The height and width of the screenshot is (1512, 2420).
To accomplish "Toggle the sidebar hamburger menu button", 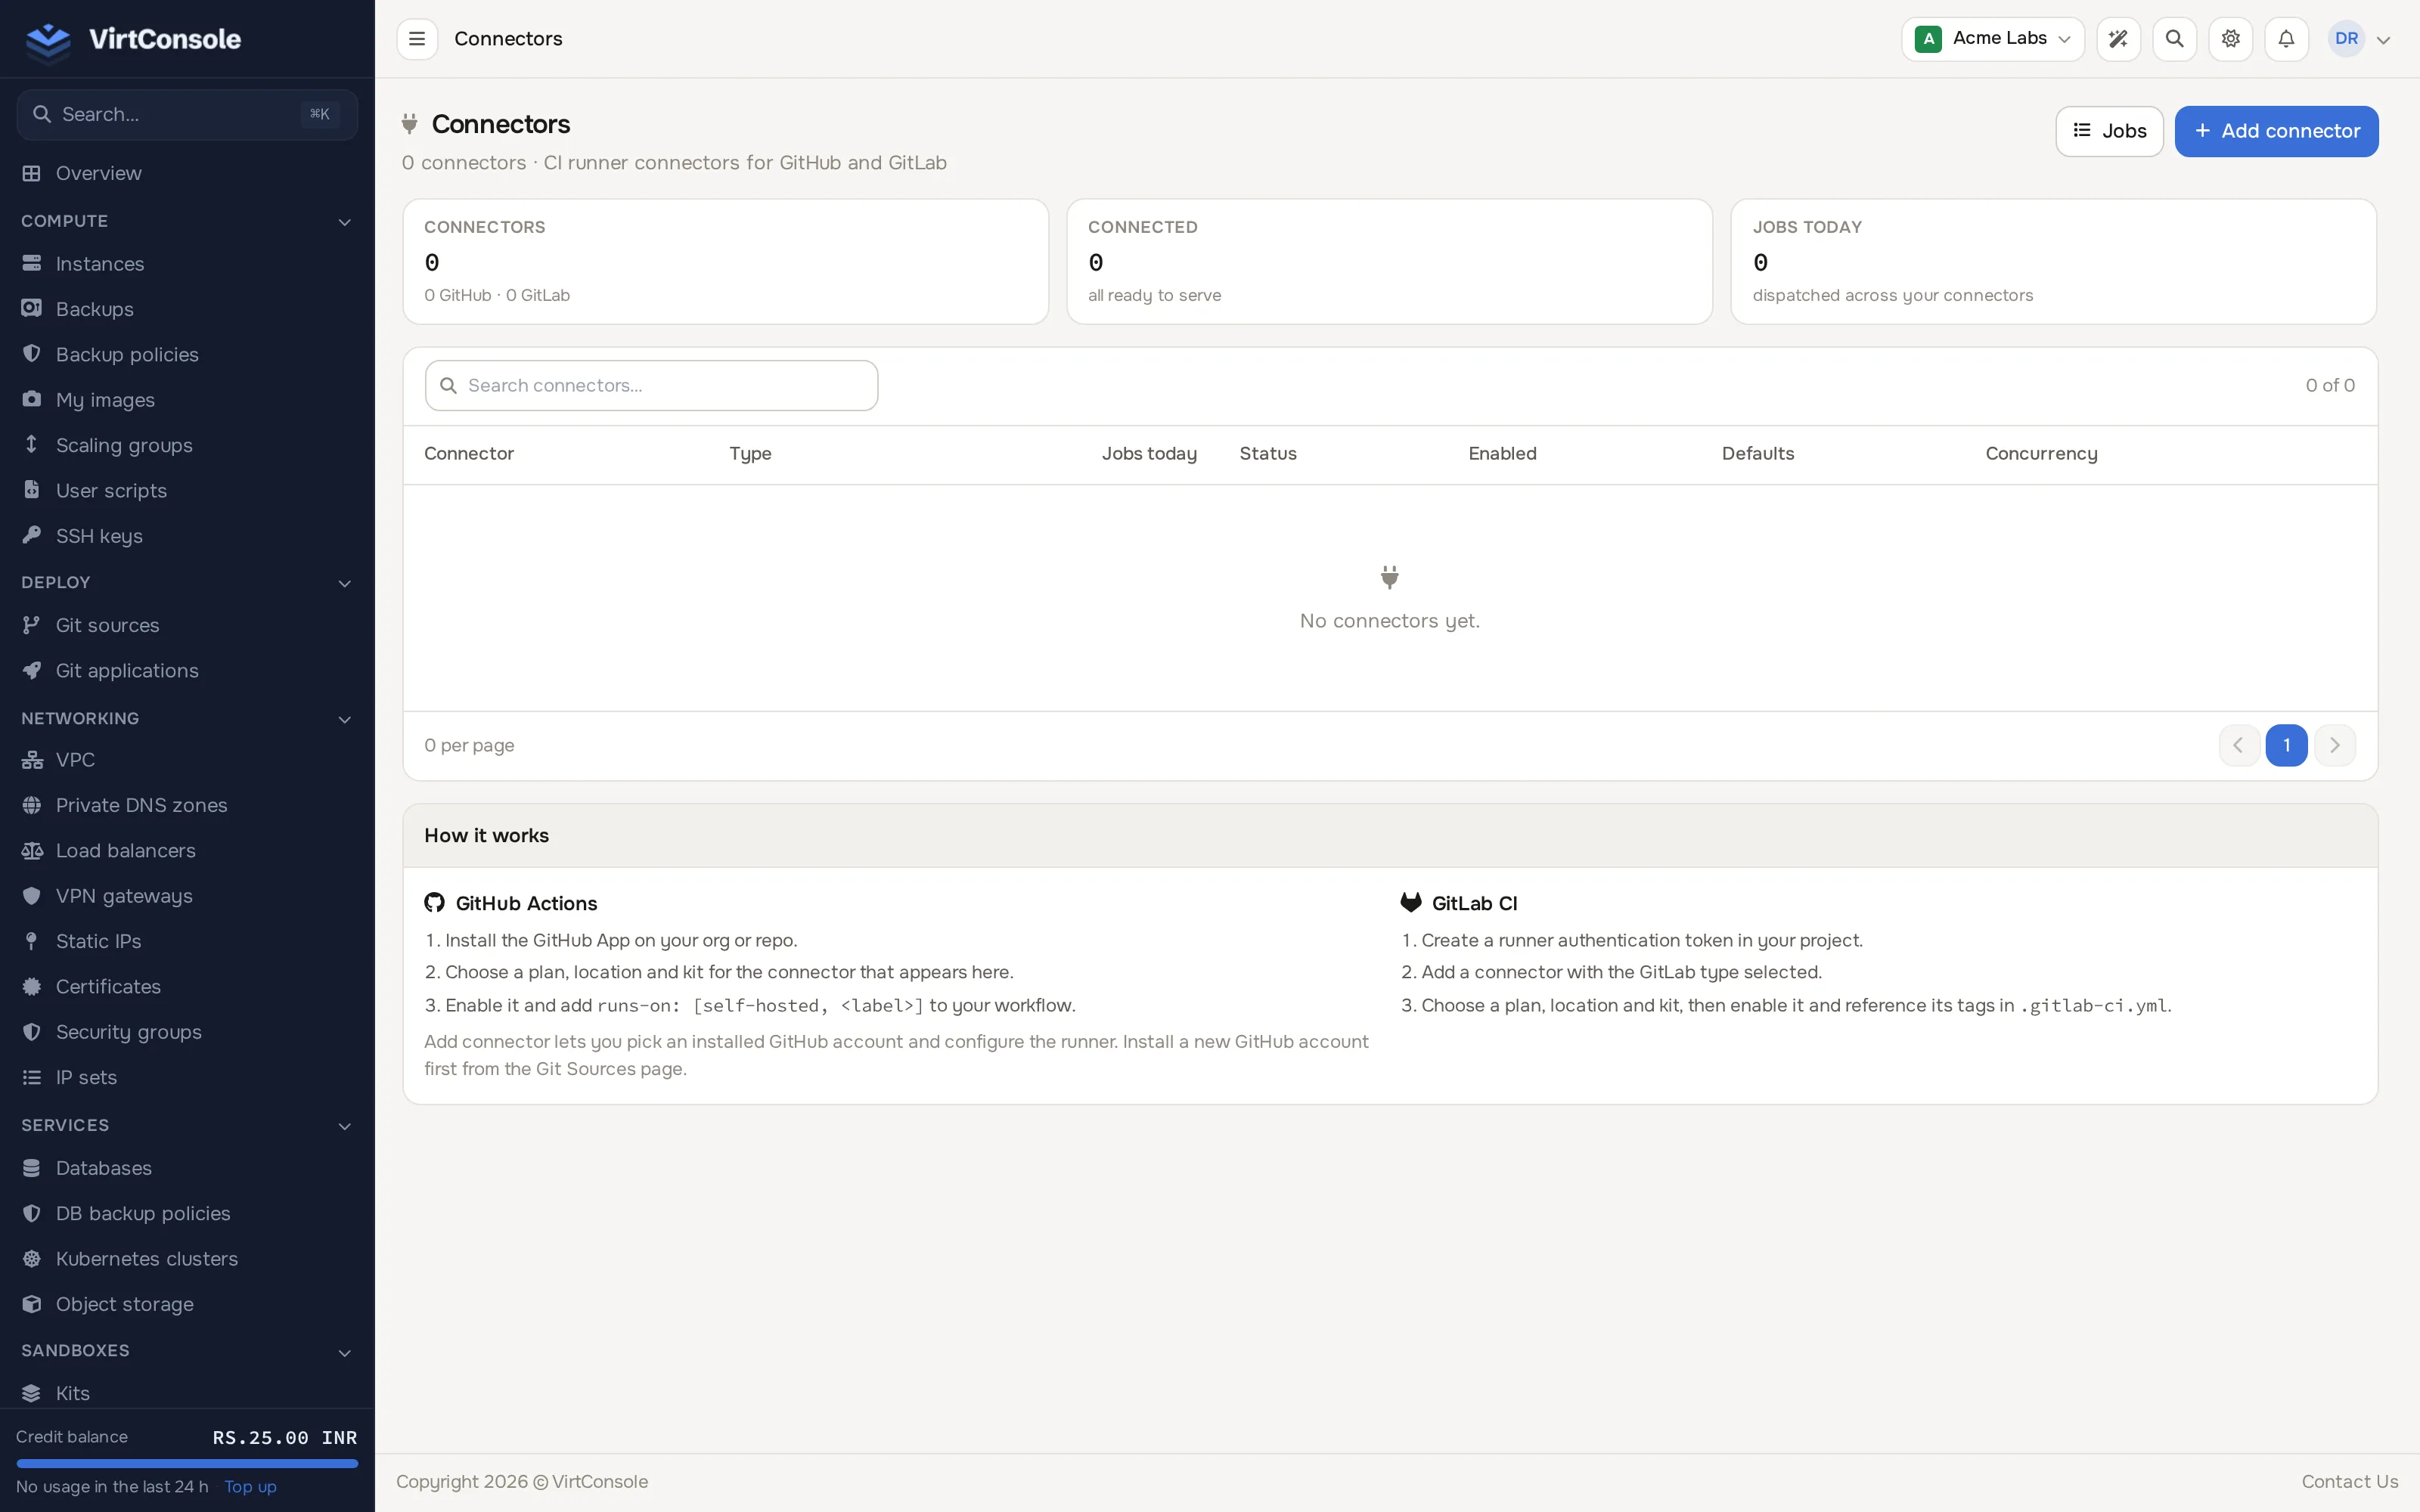I will click(x=417, y=39).
